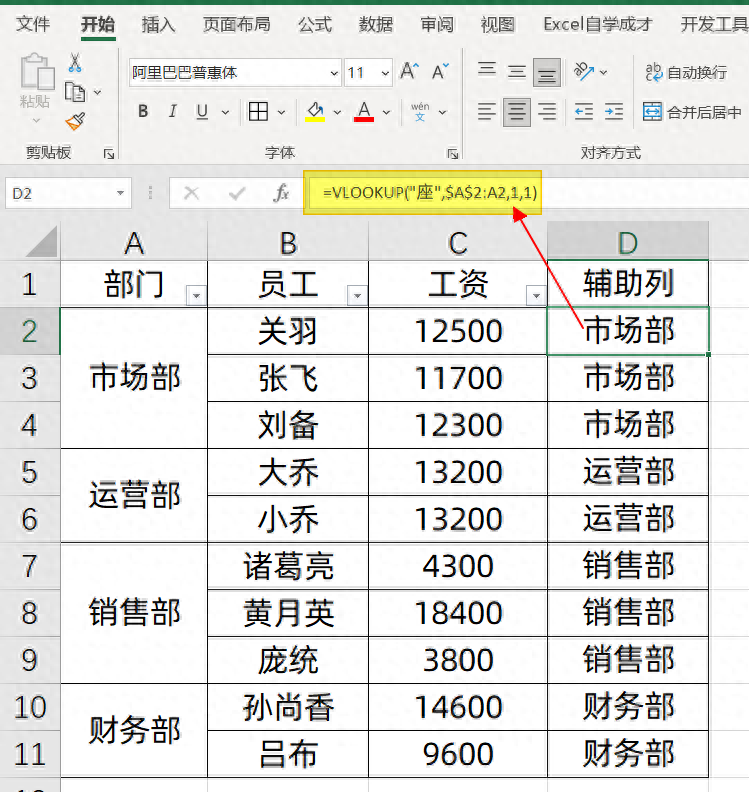The width and height of the screenshot is (749, 792).
Task: Open the Insert Function fx button
Action: click(x=281, y=193)
